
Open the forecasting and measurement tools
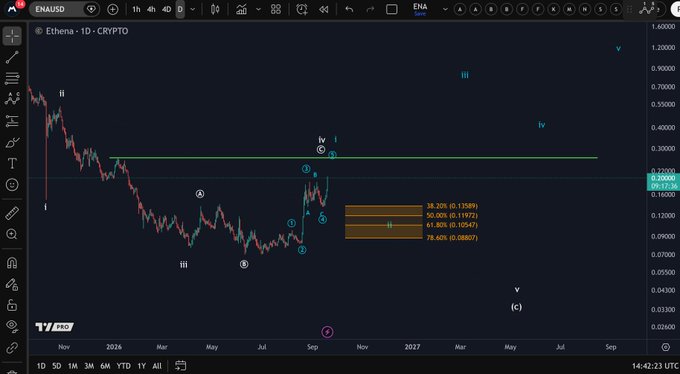click(x=12, y=121)
